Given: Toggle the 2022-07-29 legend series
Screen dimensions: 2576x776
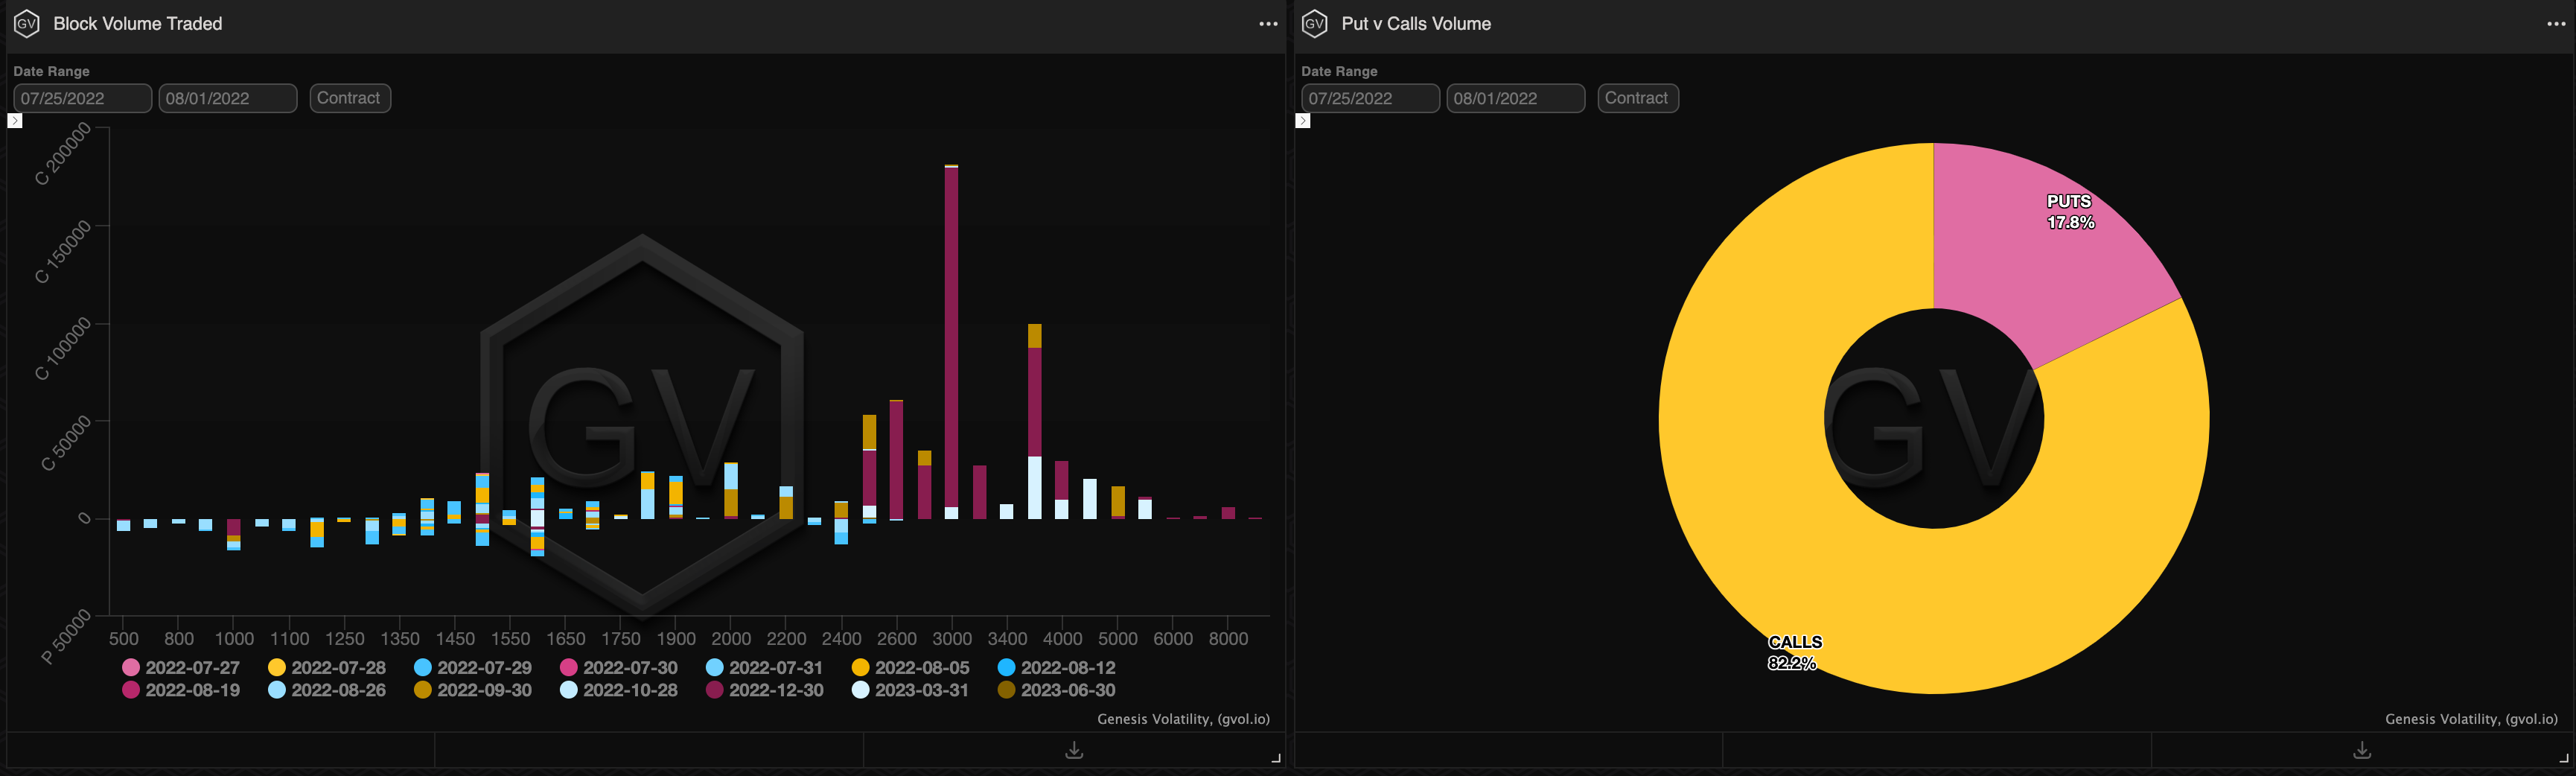Looking at the screenshot, I should click(x=473, y=667).
